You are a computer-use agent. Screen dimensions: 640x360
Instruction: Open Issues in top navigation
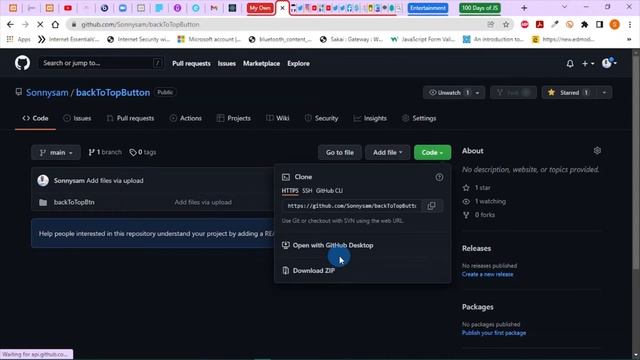[227, 63]
